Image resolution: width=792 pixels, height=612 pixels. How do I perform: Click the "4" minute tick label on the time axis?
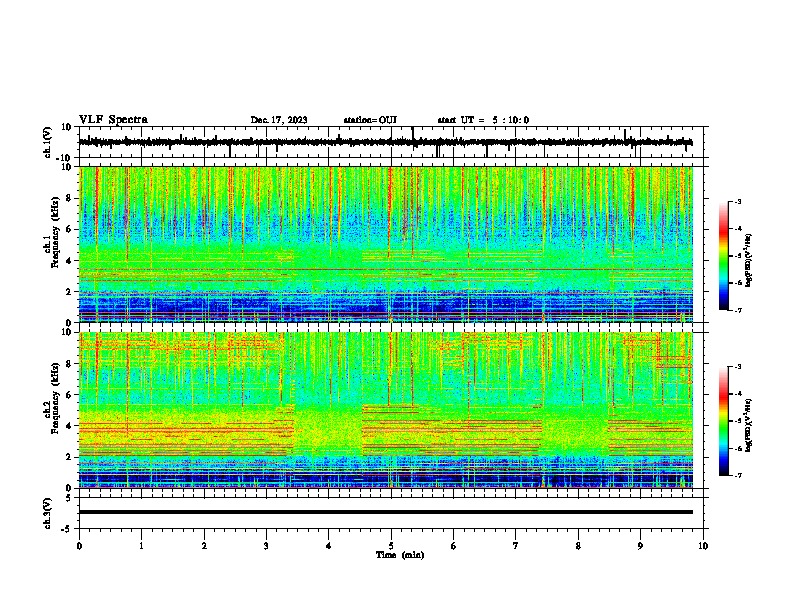tap(329, 546)
